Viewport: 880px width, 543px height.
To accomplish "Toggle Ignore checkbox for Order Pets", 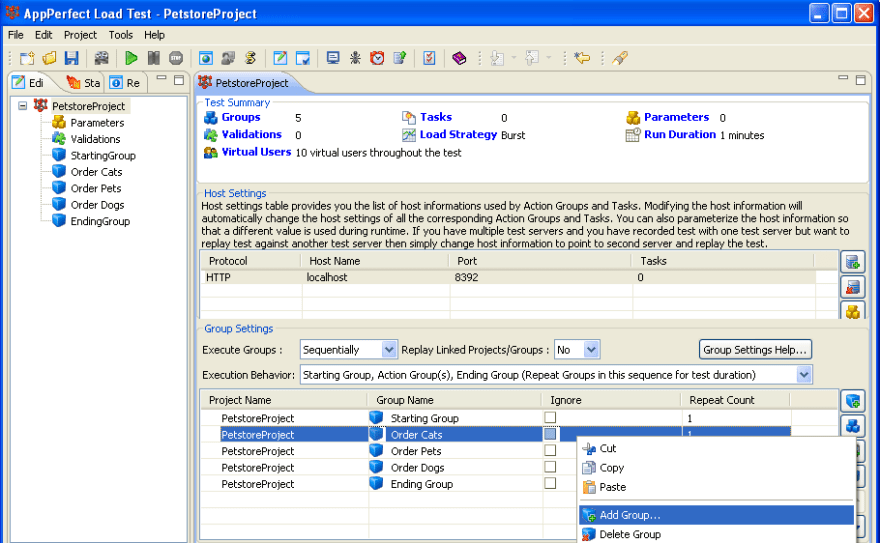I will (550, 450).
